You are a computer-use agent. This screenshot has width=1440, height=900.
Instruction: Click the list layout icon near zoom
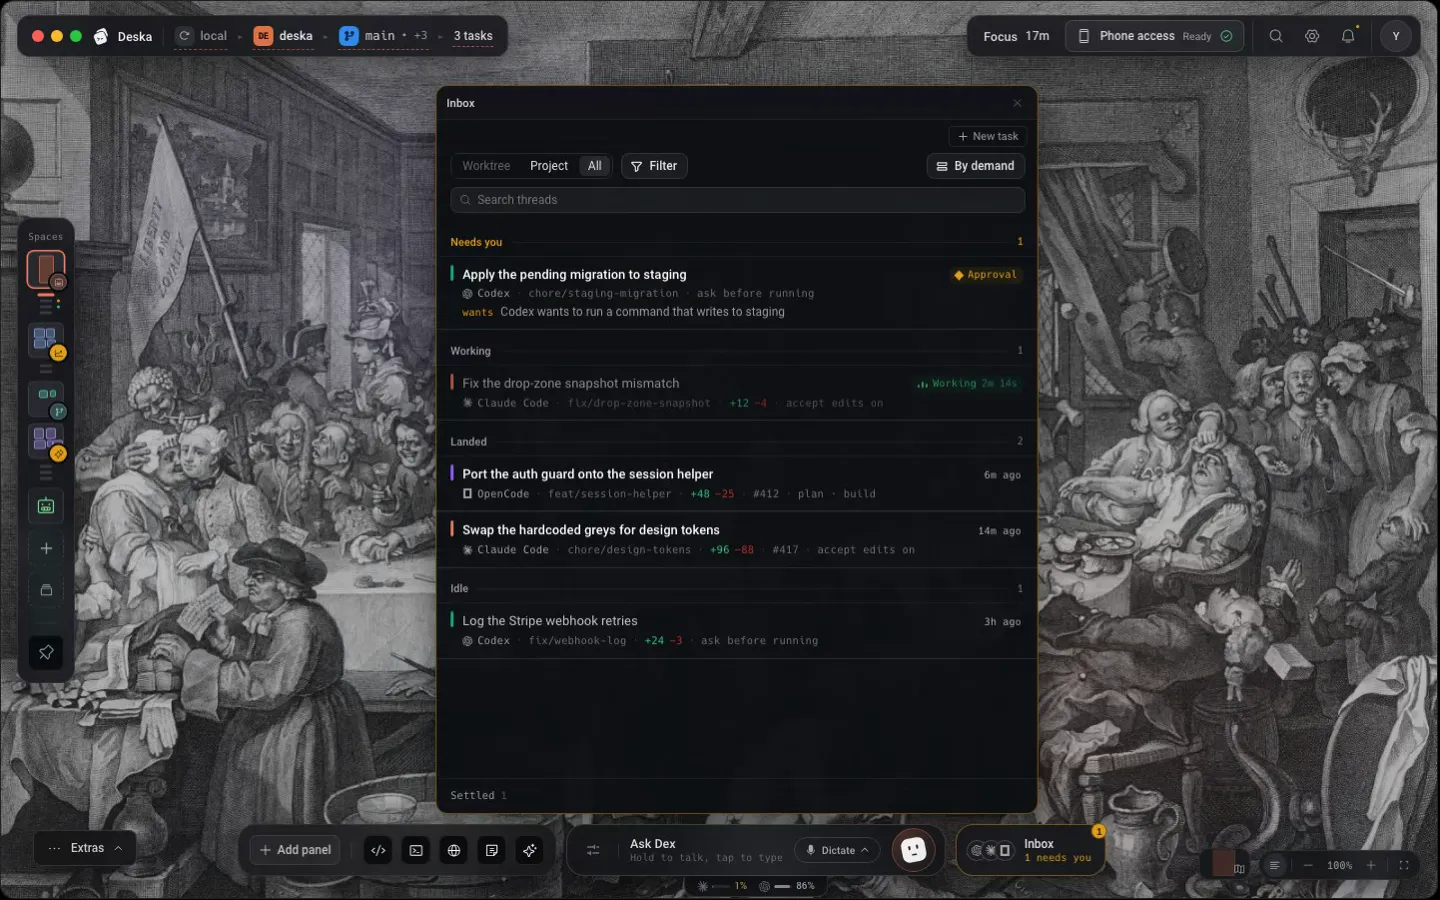[1274, 865]
